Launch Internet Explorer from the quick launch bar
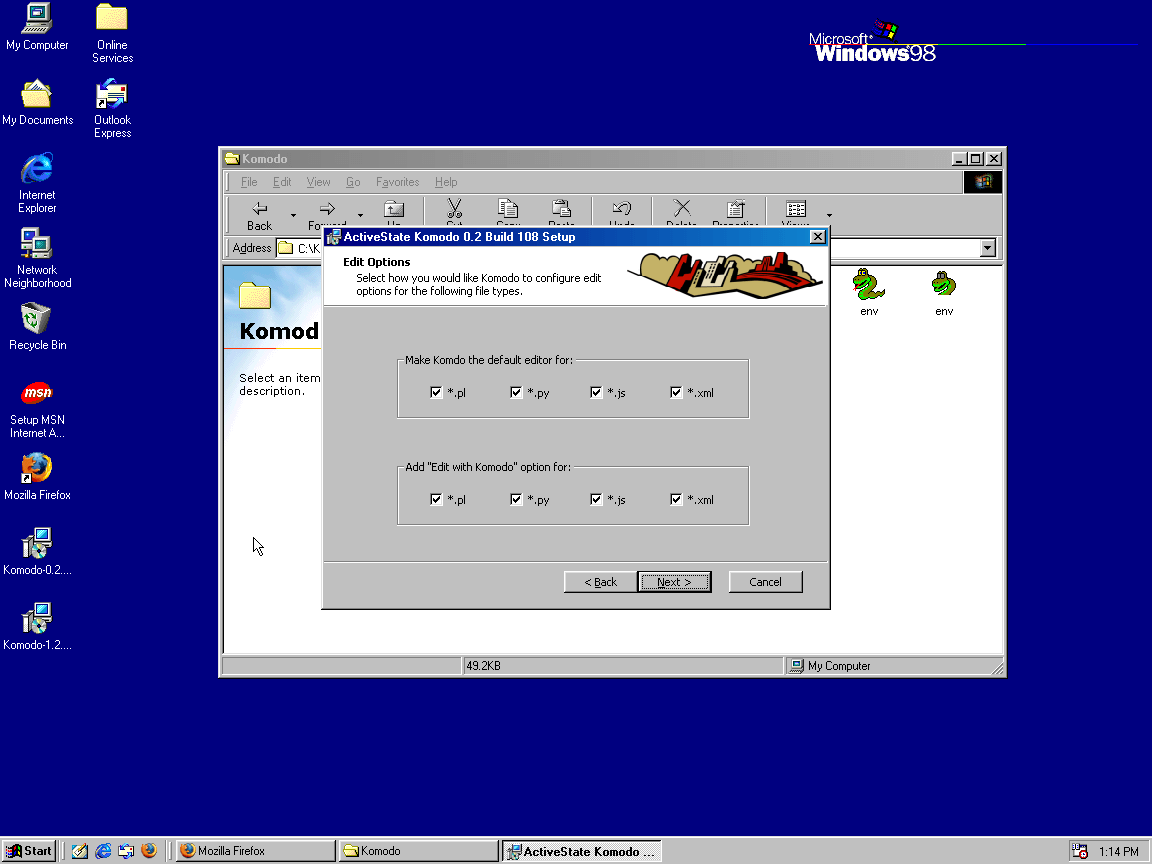The height and width of the screenshot is (864, 1152). point(103,851)
